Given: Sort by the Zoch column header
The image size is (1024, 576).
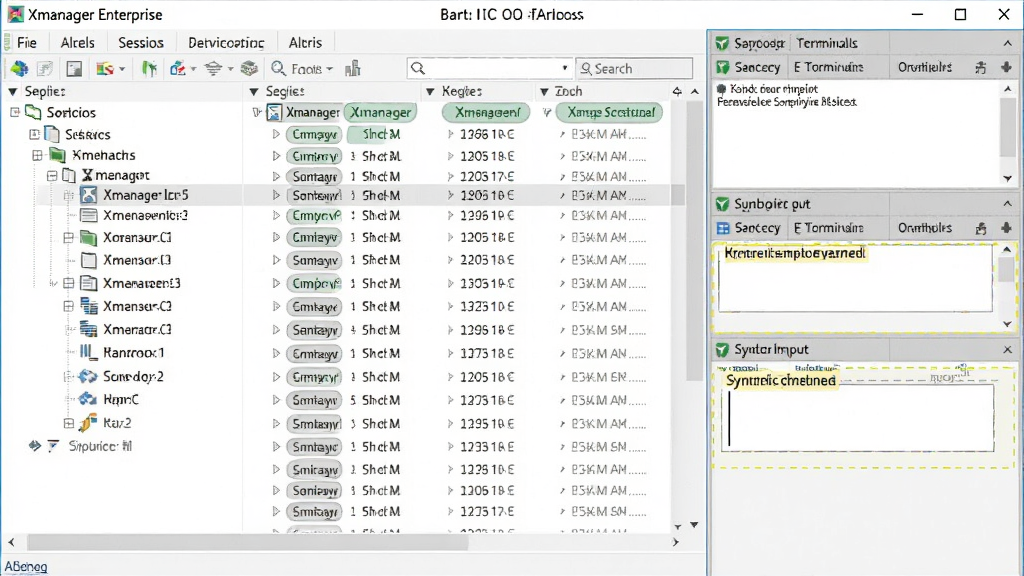Looking at the screenshot, I should tap(568, 91).
